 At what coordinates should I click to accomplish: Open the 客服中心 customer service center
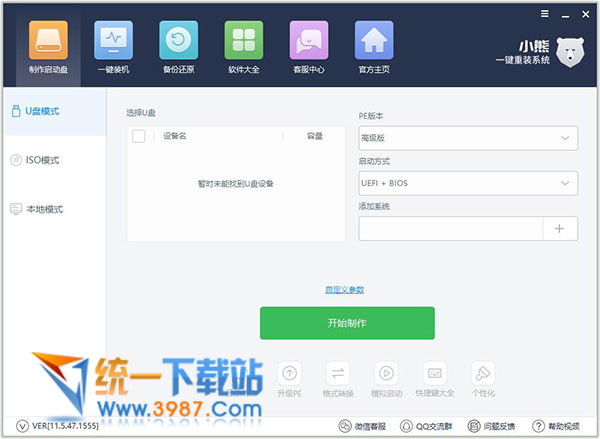[x=308, y=47]
